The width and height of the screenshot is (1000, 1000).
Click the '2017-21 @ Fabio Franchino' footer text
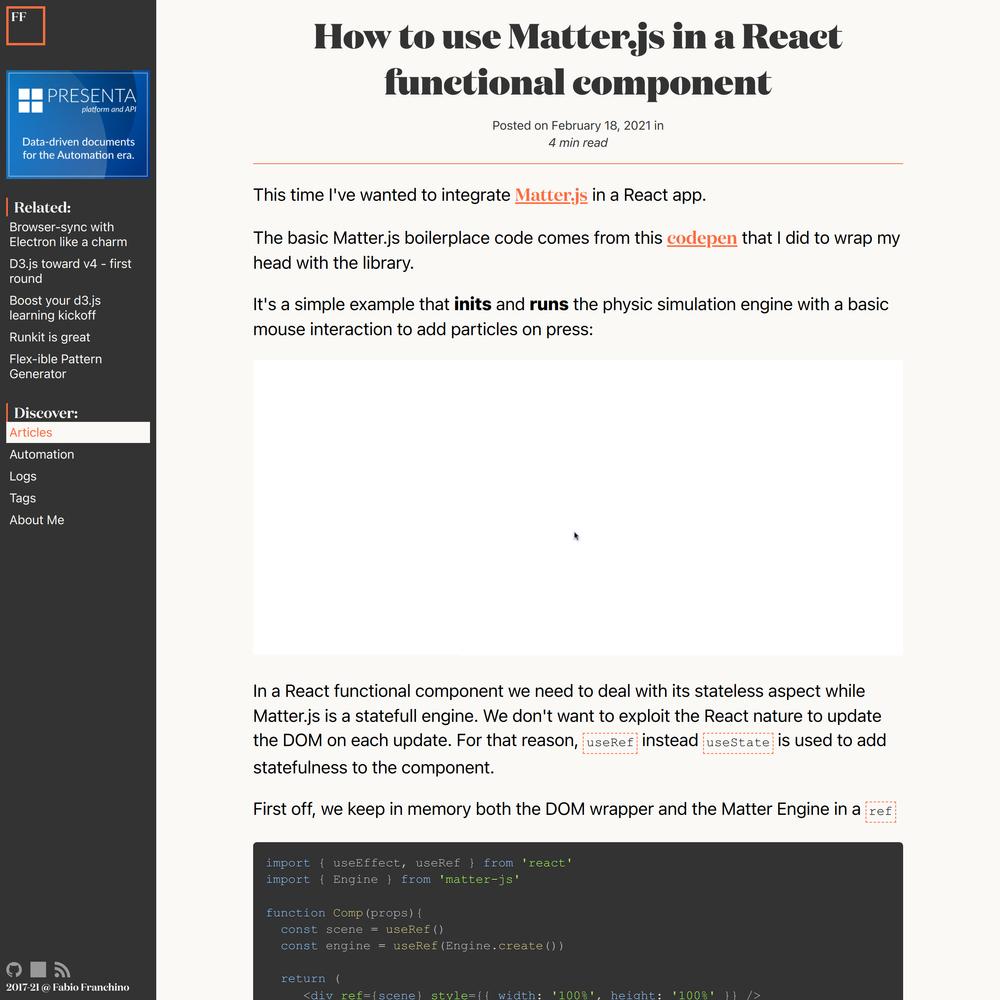click(68, 987)
